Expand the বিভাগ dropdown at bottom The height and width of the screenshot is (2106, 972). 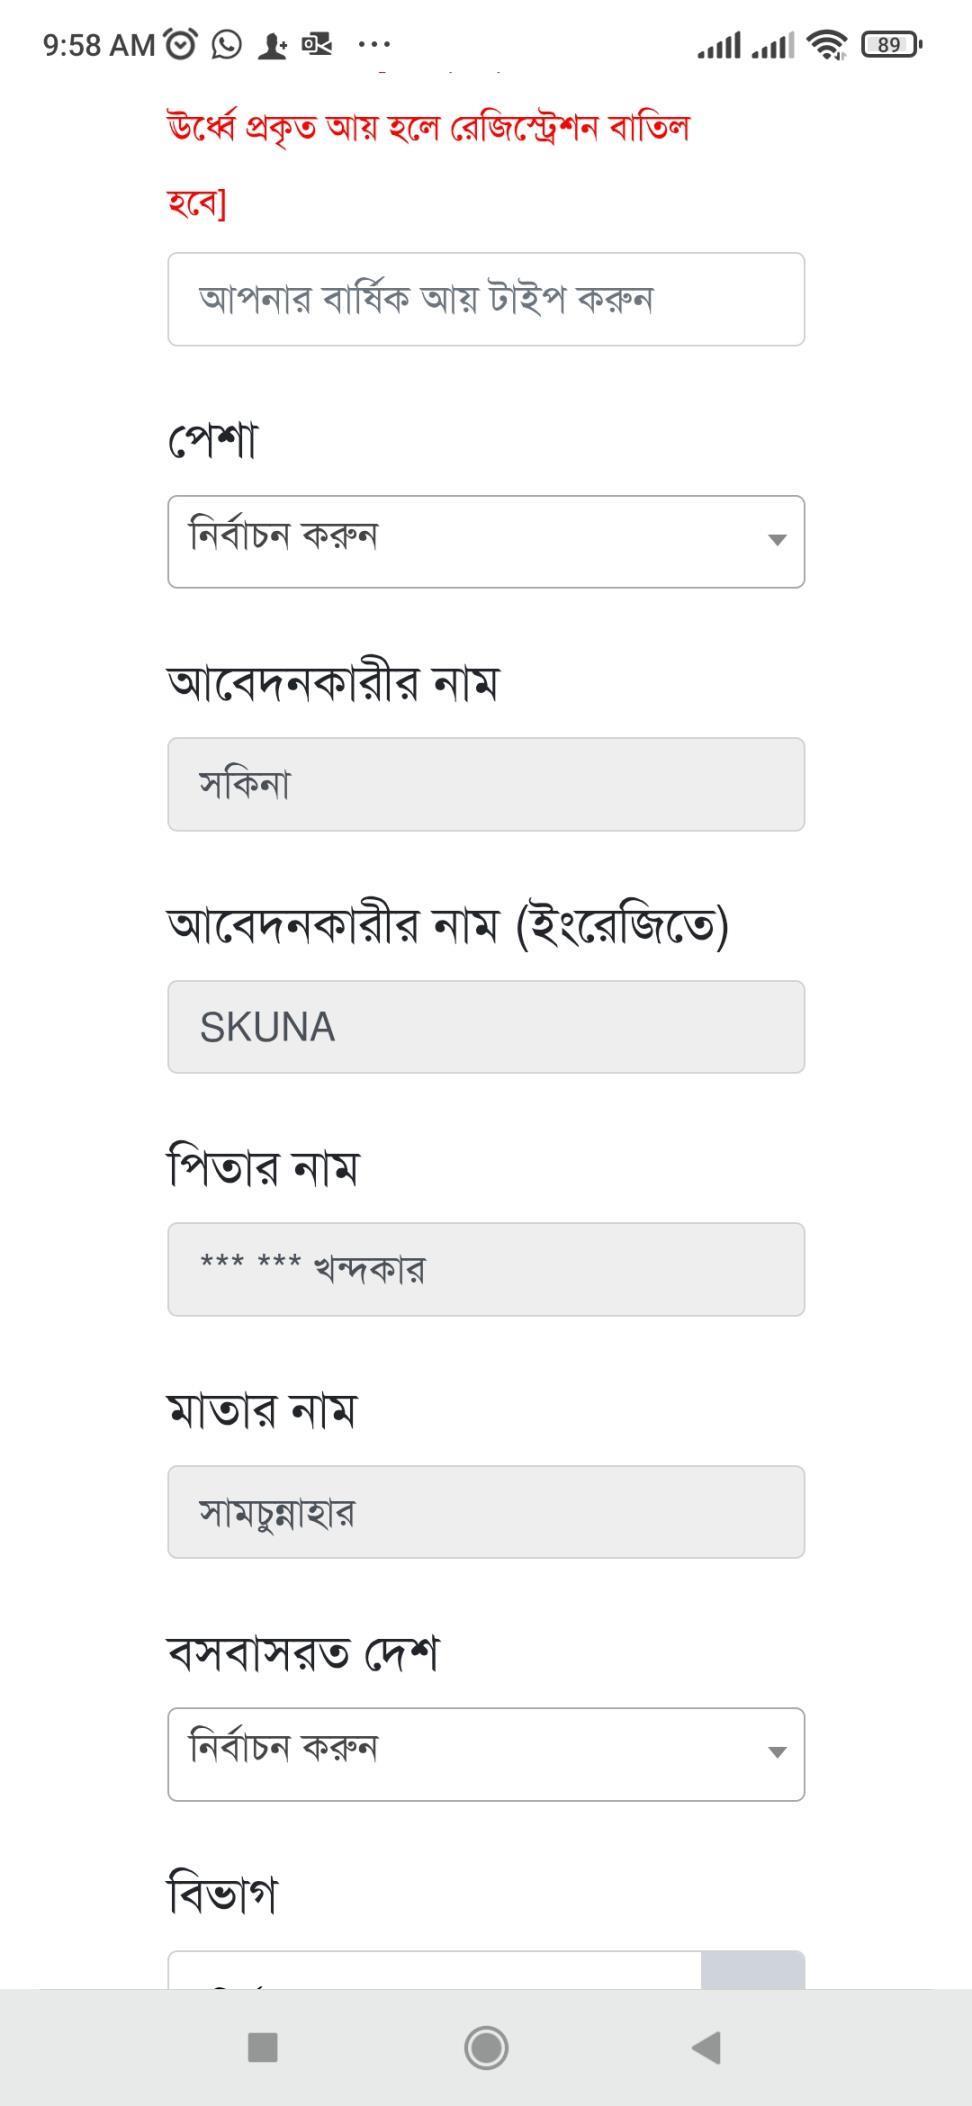pos(486,1970)
